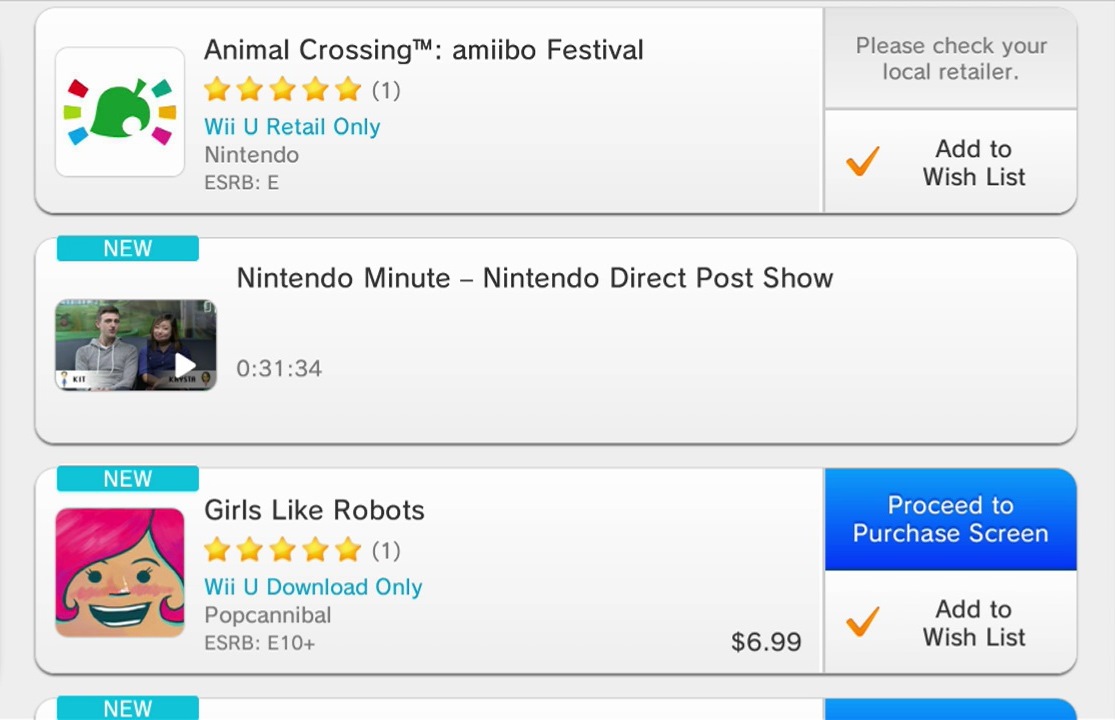Click the NEW badge on Nintendo Minute video
This screenshot has width=1115, height=720.
point(128,249)
